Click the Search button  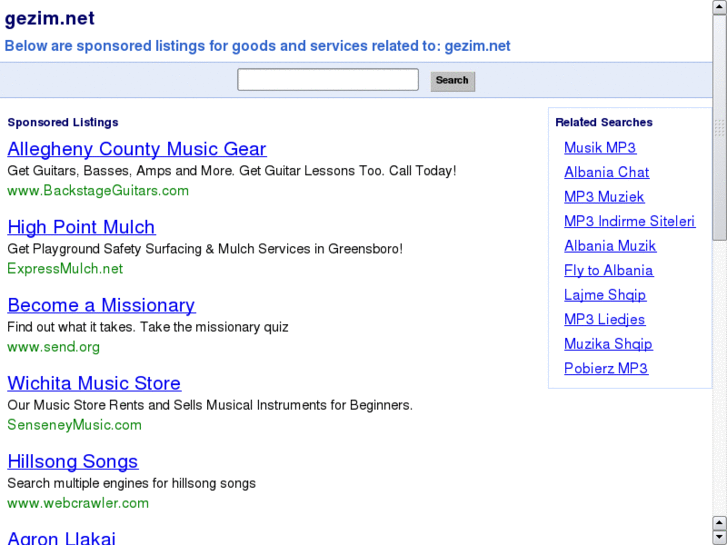coord(453,81)
